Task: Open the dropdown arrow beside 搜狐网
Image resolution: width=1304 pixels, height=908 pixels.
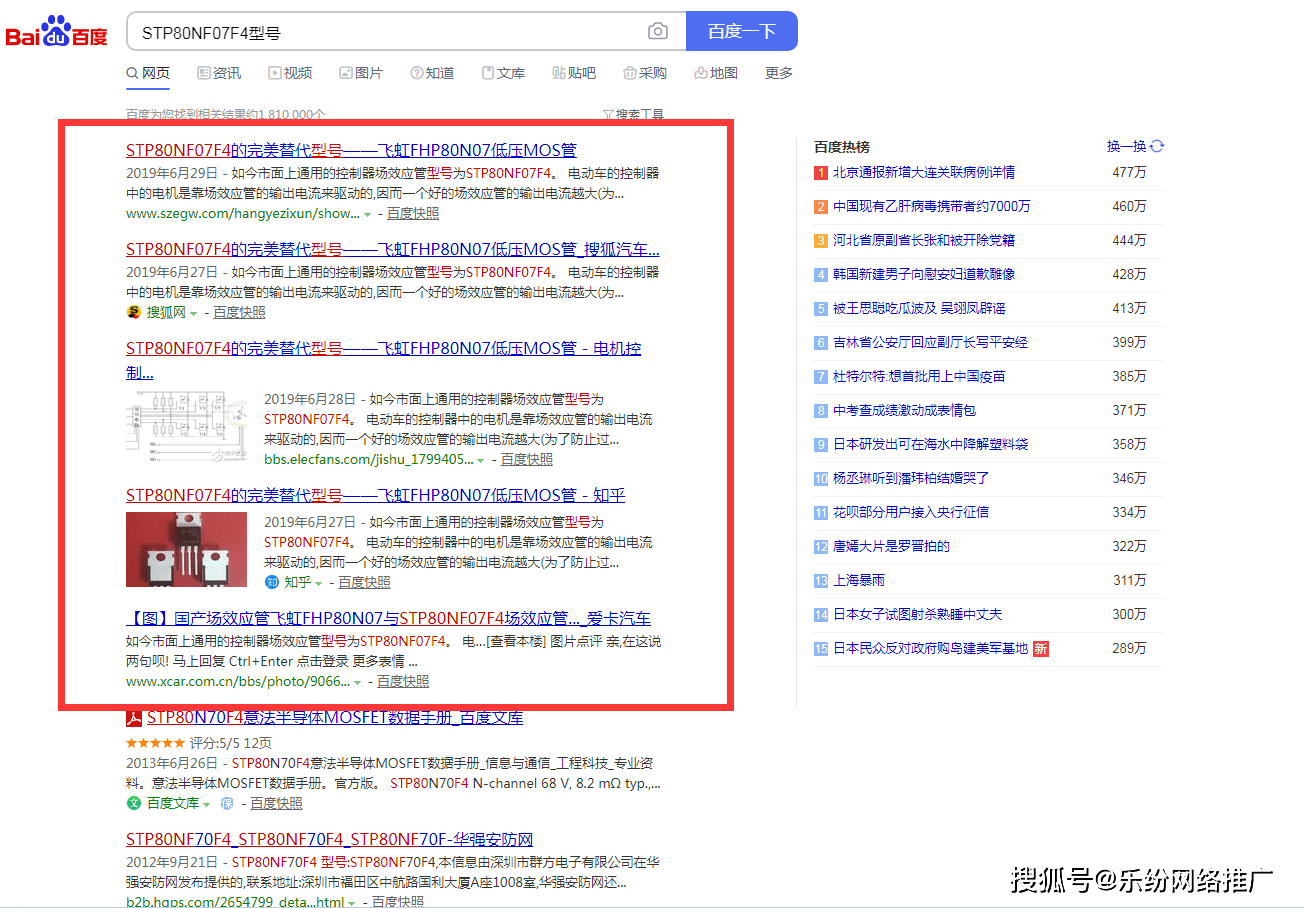Action: click(195, 312)
